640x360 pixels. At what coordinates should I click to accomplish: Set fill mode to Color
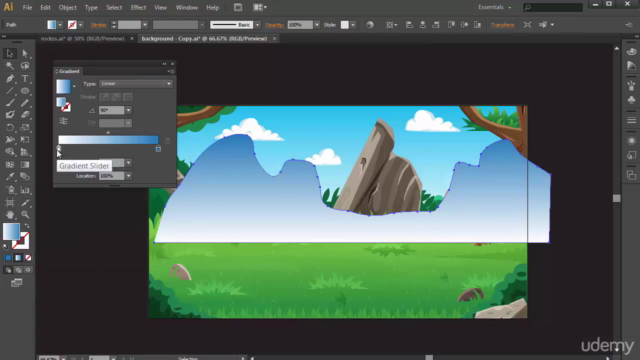(8, 258)
